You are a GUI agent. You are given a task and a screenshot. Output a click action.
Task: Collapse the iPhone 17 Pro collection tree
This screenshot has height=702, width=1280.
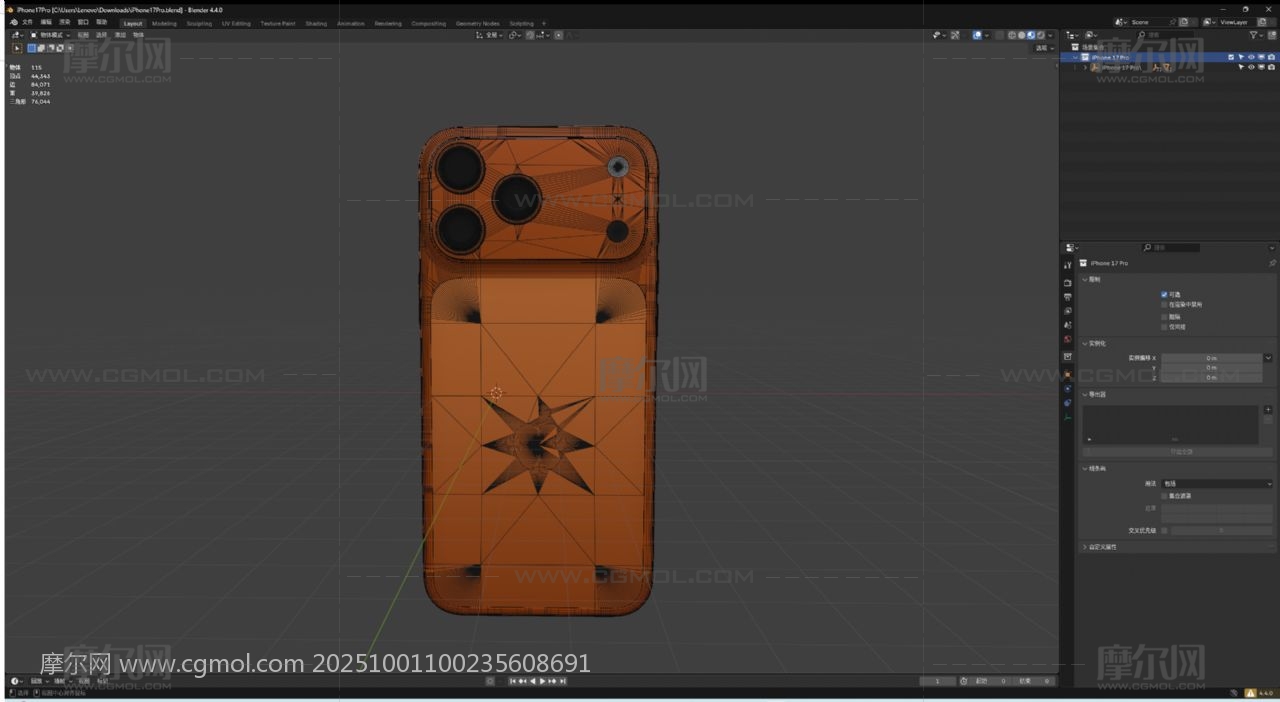[1075, 57]
